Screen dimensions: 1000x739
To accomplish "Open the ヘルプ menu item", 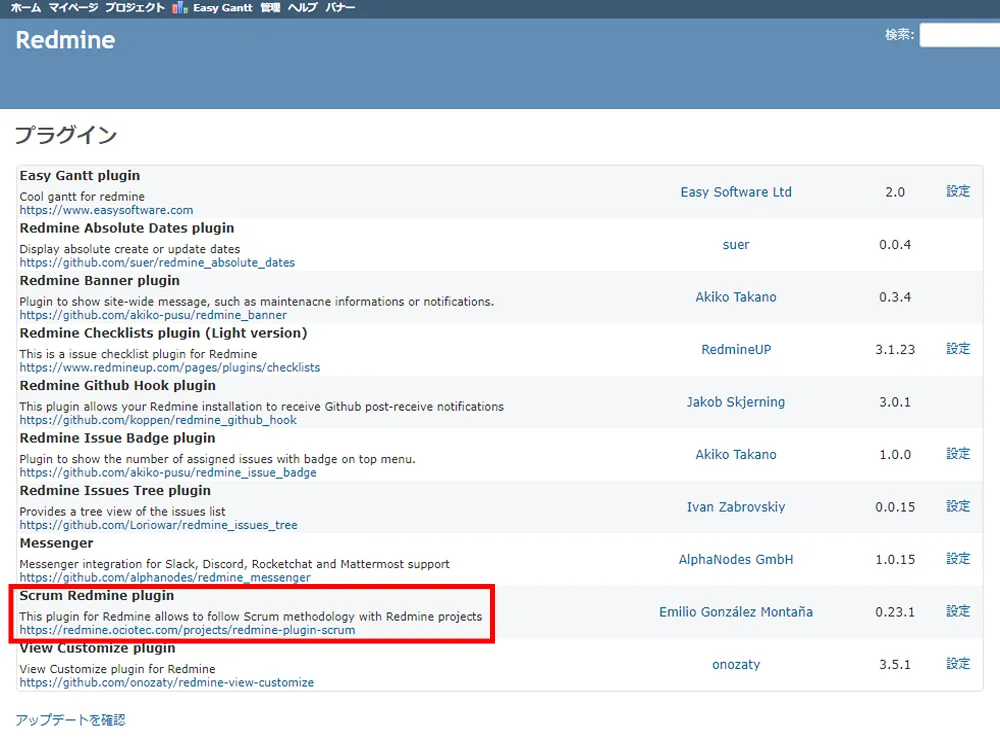I will 302,8.
